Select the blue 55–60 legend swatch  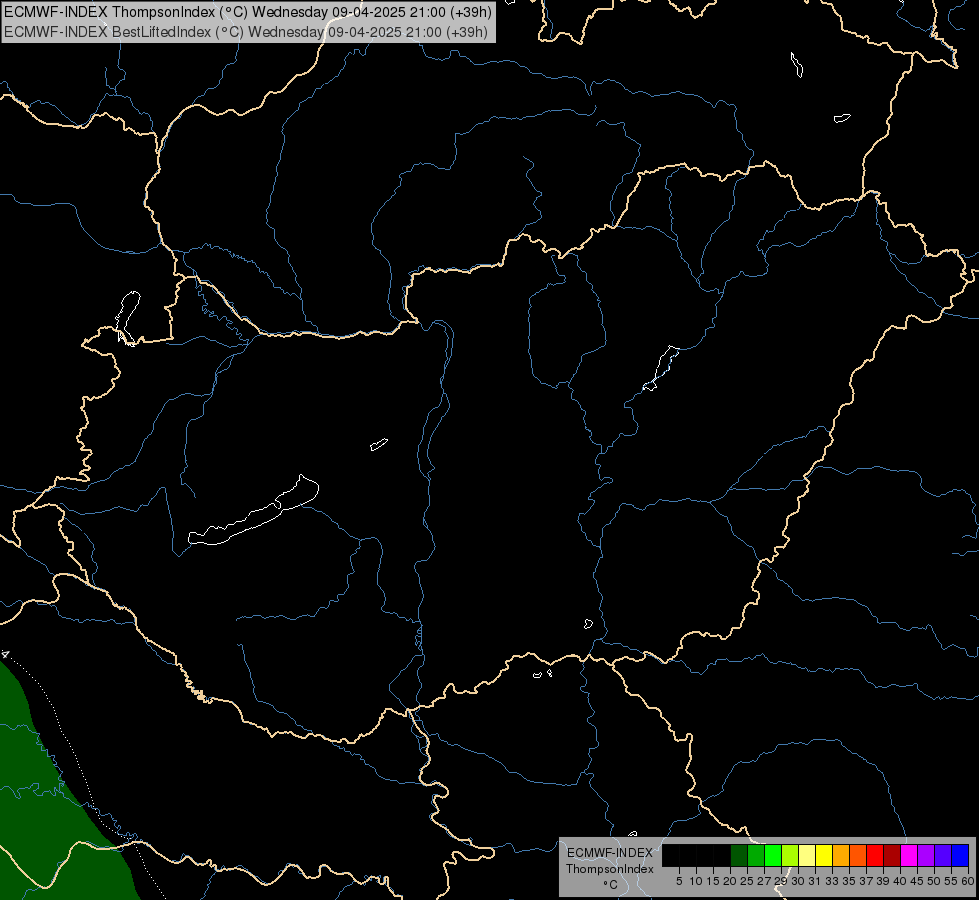point(960,855)
